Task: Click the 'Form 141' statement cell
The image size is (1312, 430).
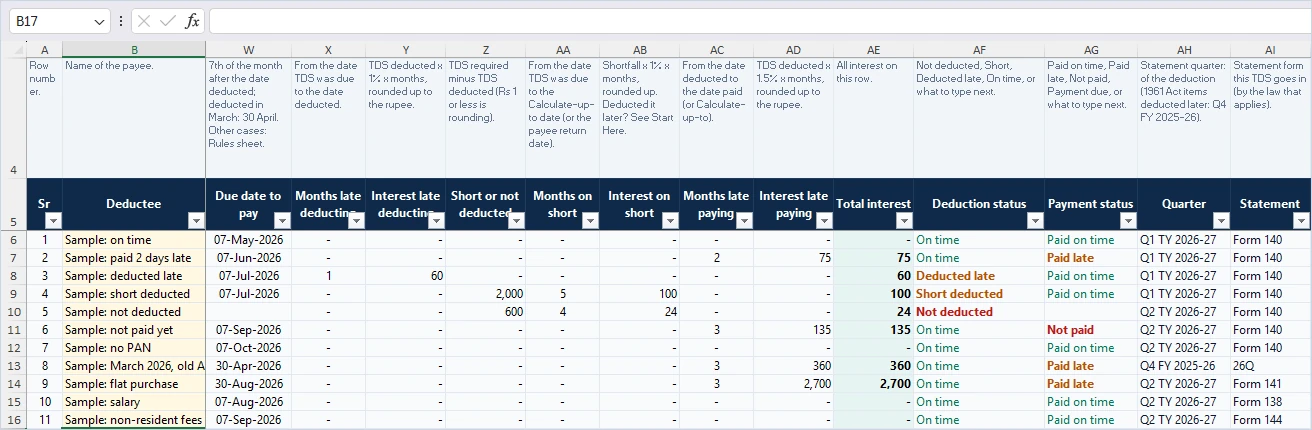Action: point(1270,384)
